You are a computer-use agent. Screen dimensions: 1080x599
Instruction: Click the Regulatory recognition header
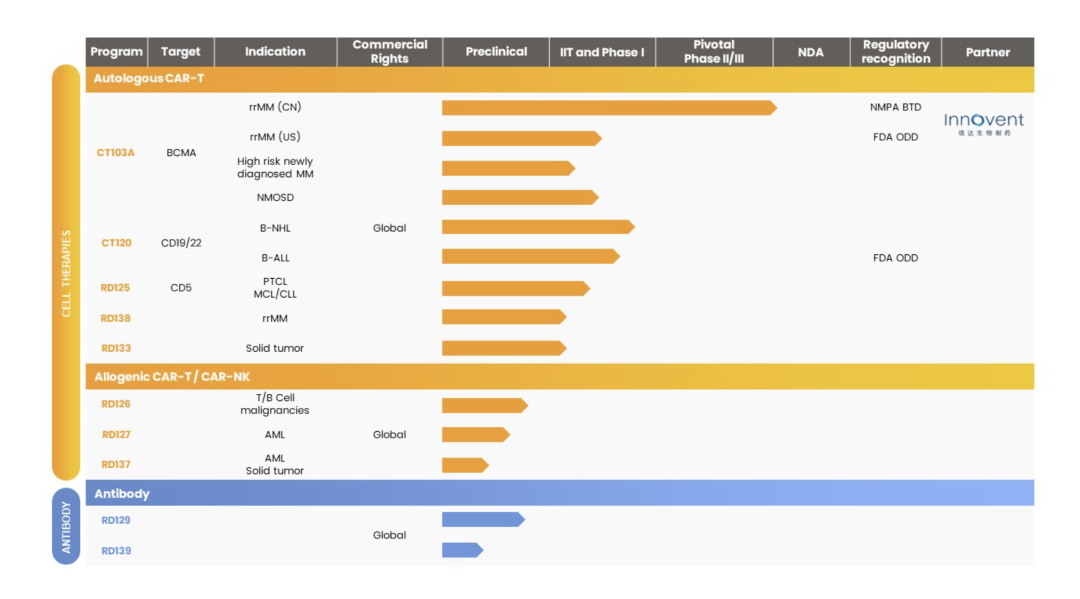895,52
